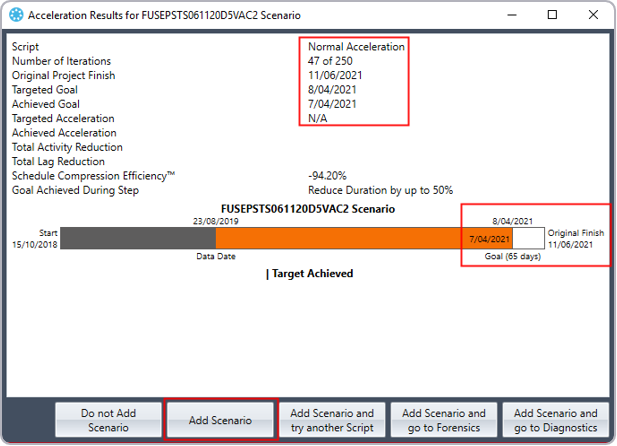Click the 'Targeted Goal' label
The height and width of the screenshot is (446, 617).
pyautogui.click(x=44, y=90)
